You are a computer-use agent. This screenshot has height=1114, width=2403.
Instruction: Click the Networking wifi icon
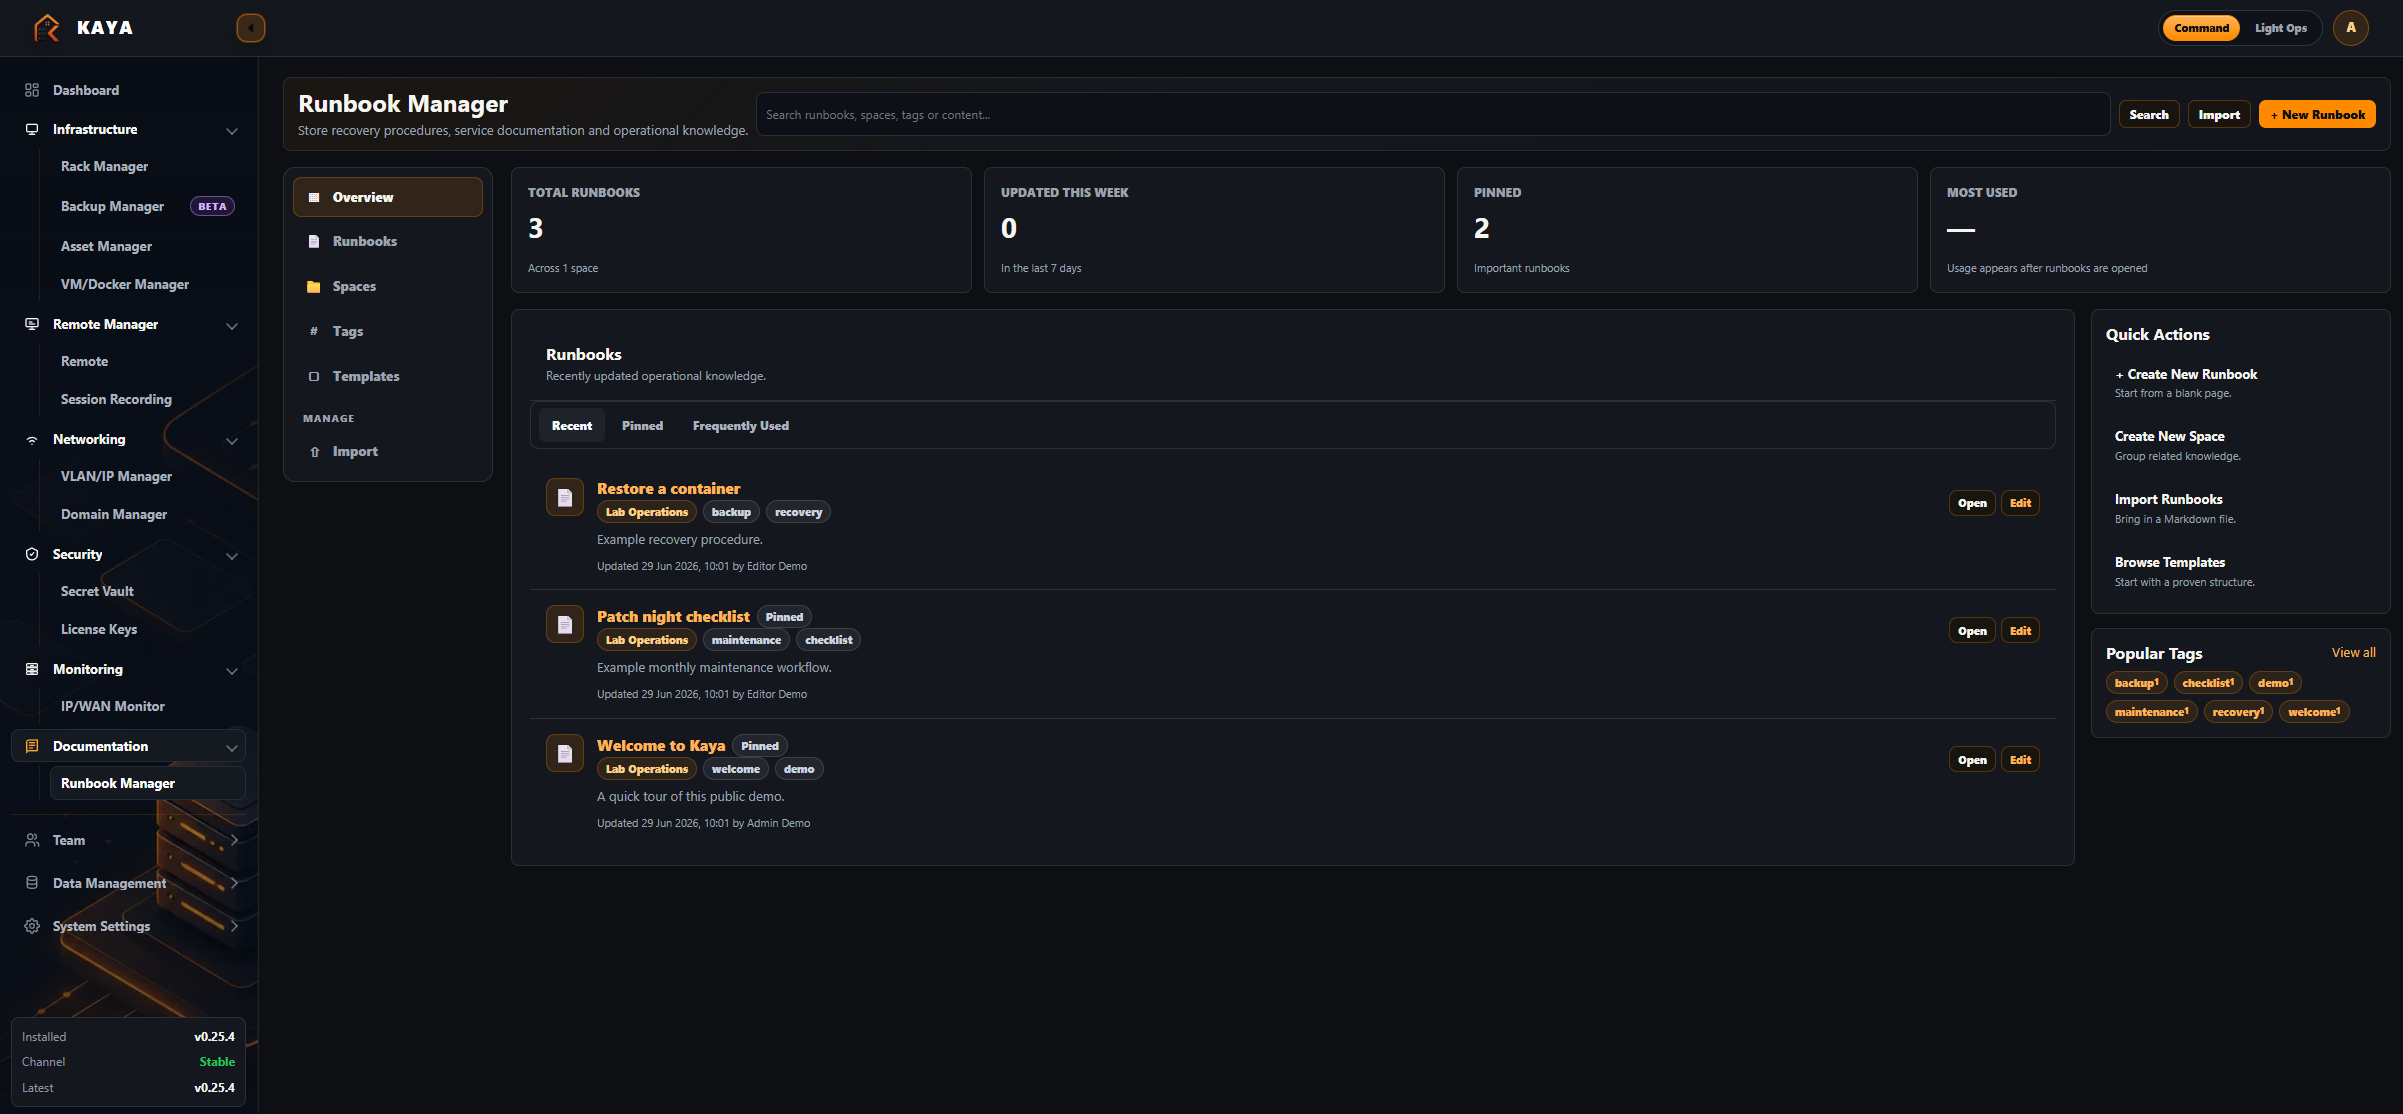(x=32, y=439)
